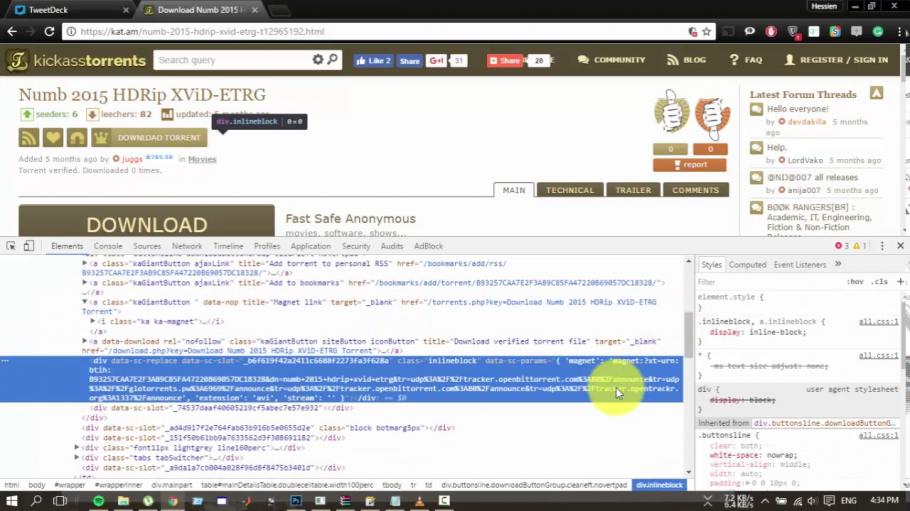The image size is (910, 511).
Task: Select the MAIN tab
Action: (514, 190)
